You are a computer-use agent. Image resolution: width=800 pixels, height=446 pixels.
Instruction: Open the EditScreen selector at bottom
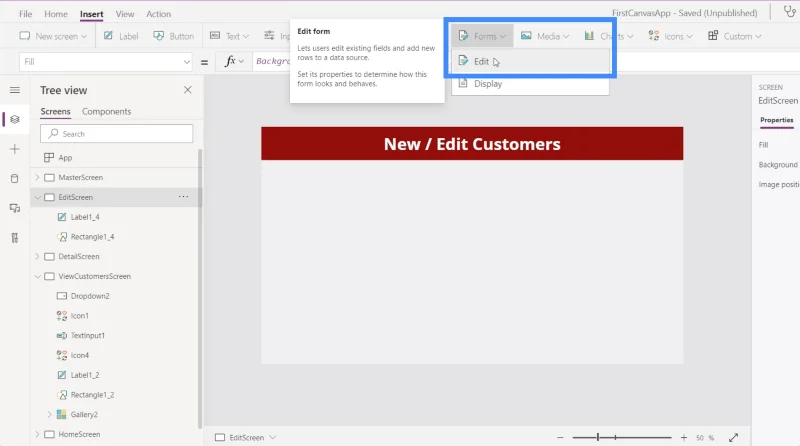tap(245, 437)
